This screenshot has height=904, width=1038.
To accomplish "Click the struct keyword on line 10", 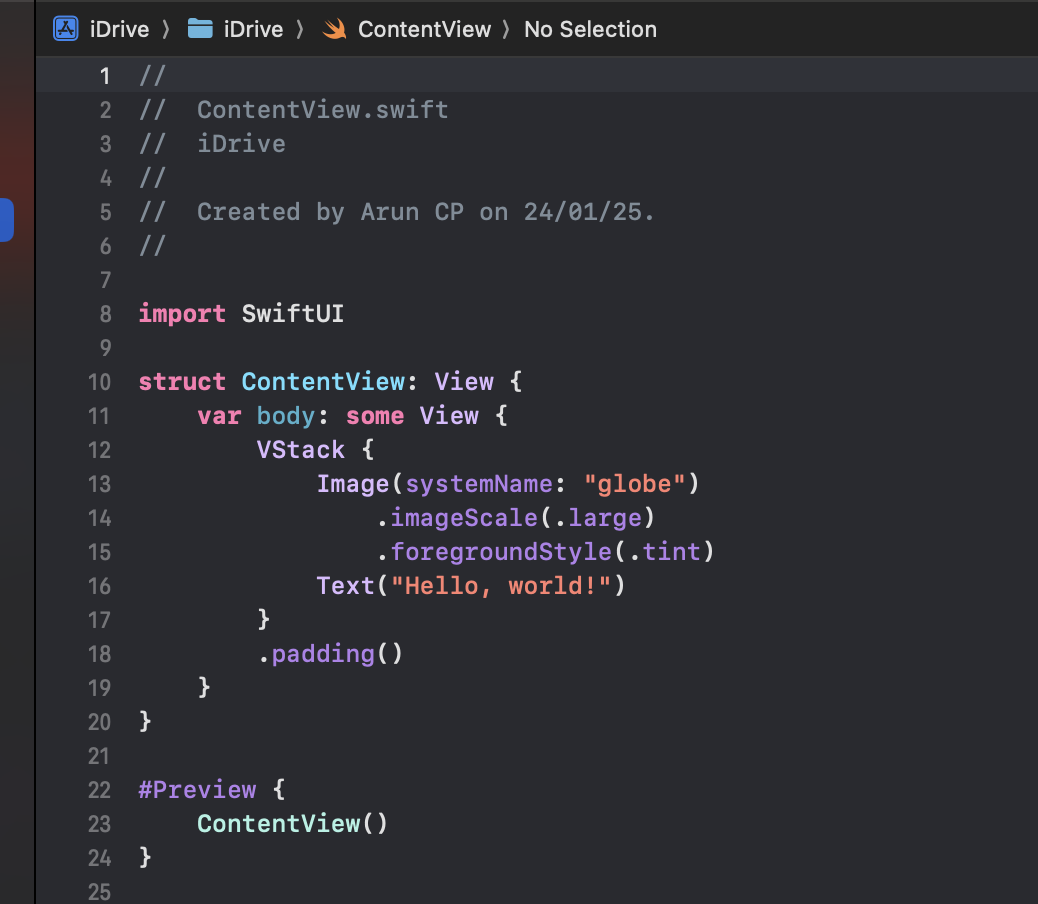I will coord(182,382).
